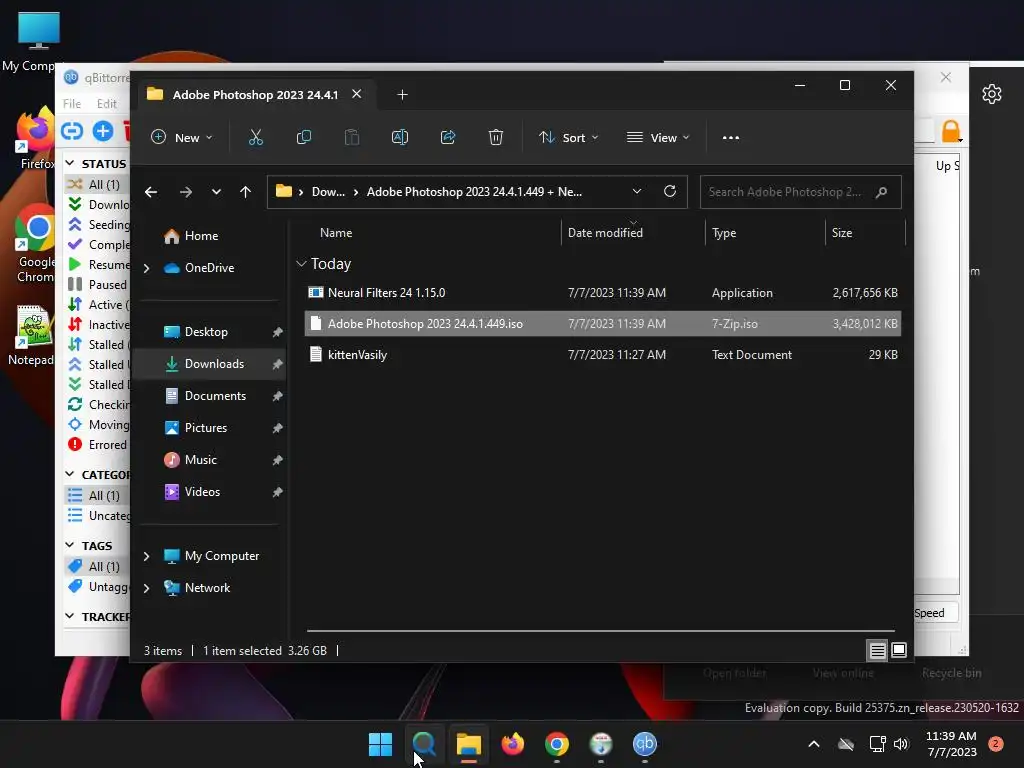Open the View dropdown menu
This screenshot has height=768, width=1024.
pos(658,138)
